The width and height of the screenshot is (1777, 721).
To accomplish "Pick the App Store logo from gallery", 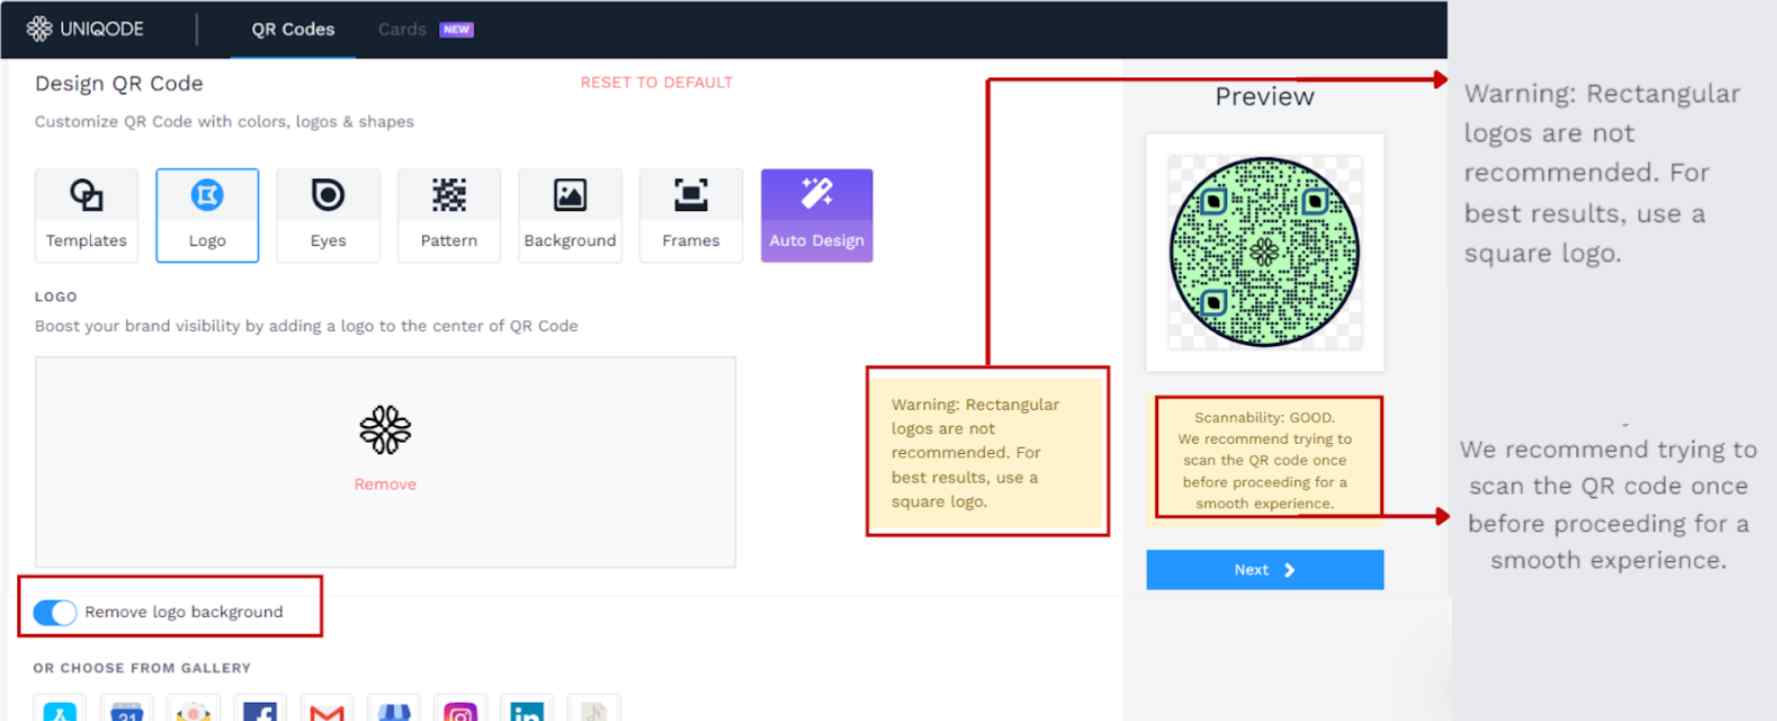I will click(x=59, y=708).
